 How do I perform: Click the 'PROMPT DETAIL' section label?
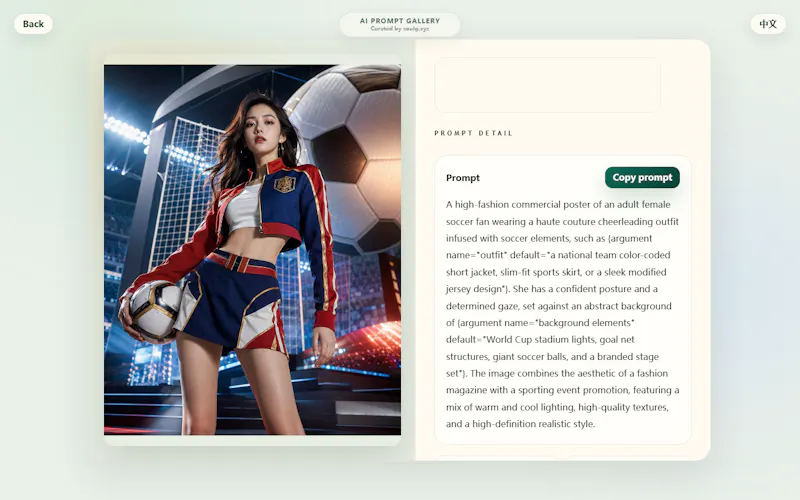pyautogui.click(x=473, y=133)
